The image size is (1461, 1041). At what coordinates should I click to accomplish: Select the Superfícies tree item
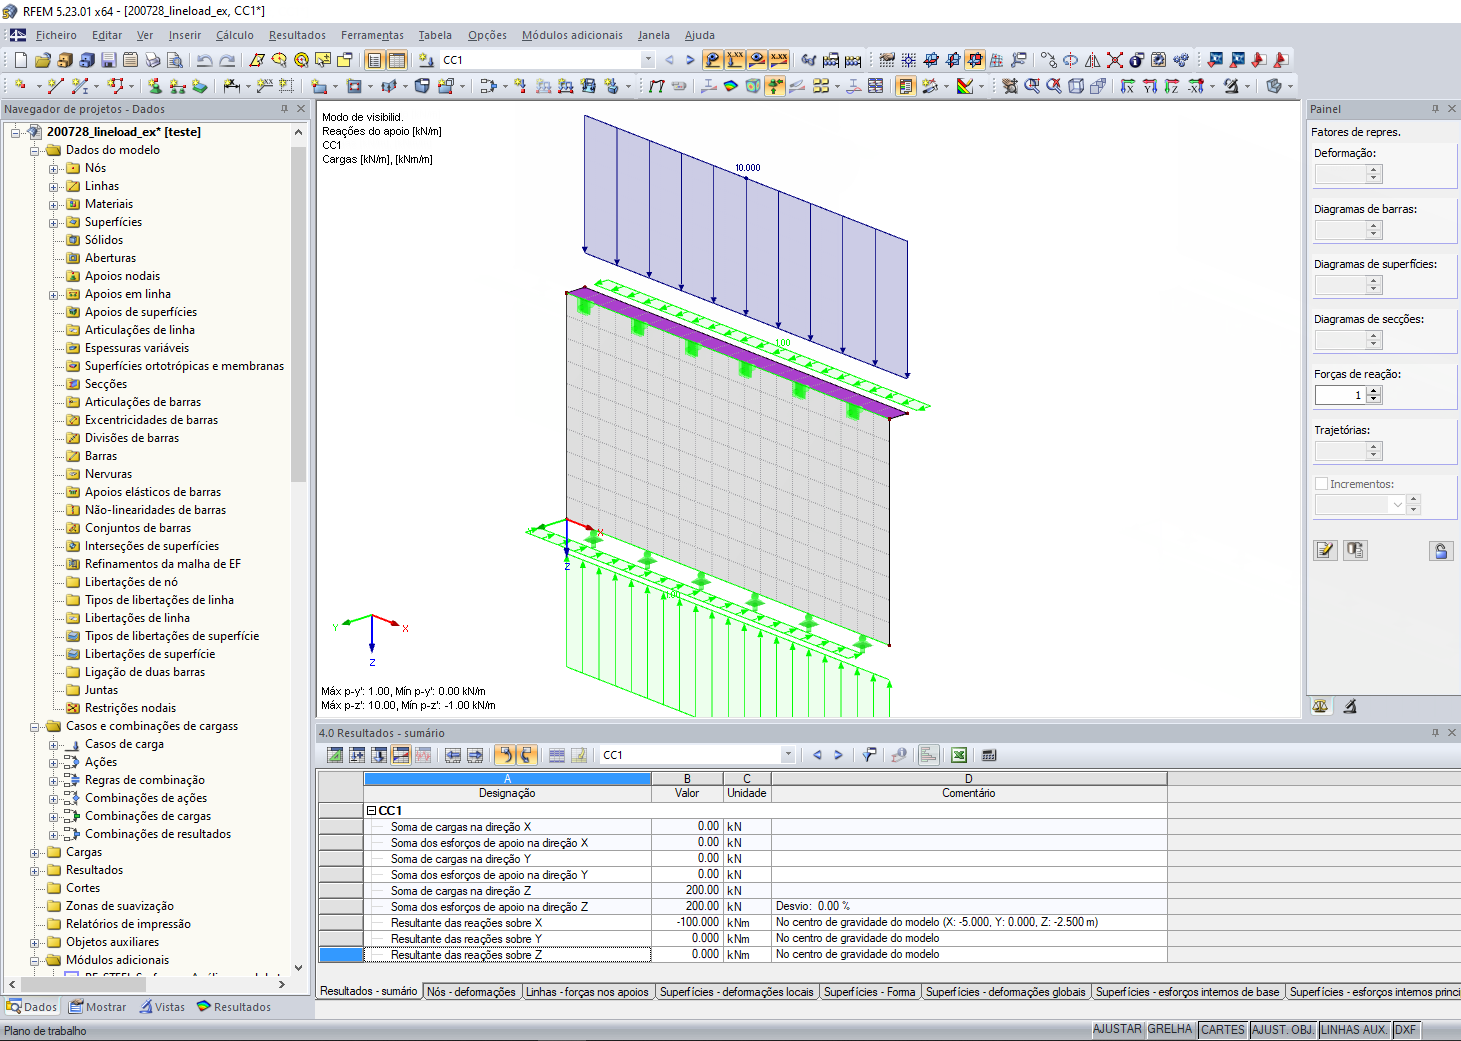coord(113,222)
